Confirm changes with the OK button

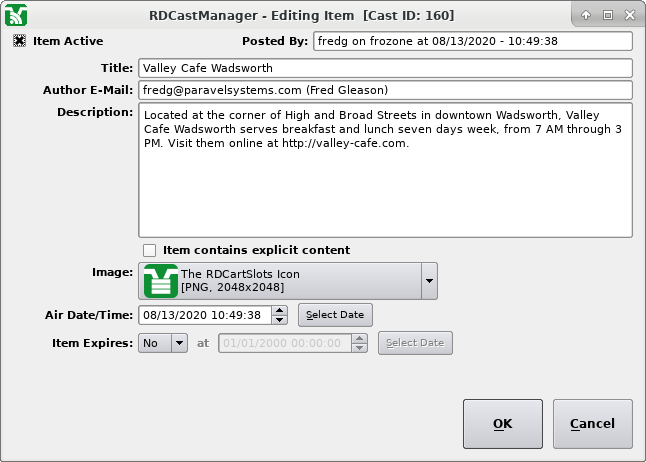502,424
